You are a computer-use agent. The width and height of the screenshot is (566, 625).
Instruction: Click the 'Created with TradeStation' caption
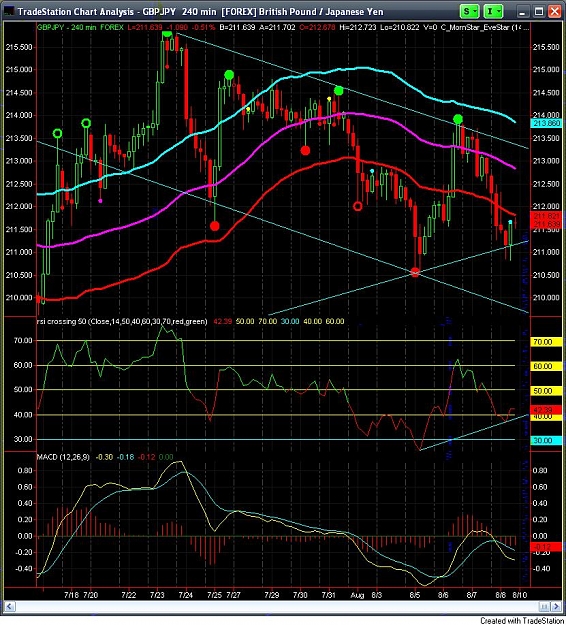coord(521,620)
